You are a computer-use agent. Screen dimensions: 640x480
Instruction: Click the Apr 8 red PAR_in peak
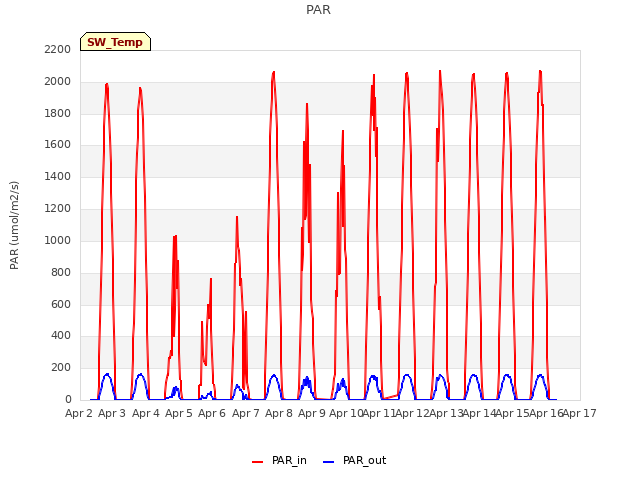tap(273, 73)
